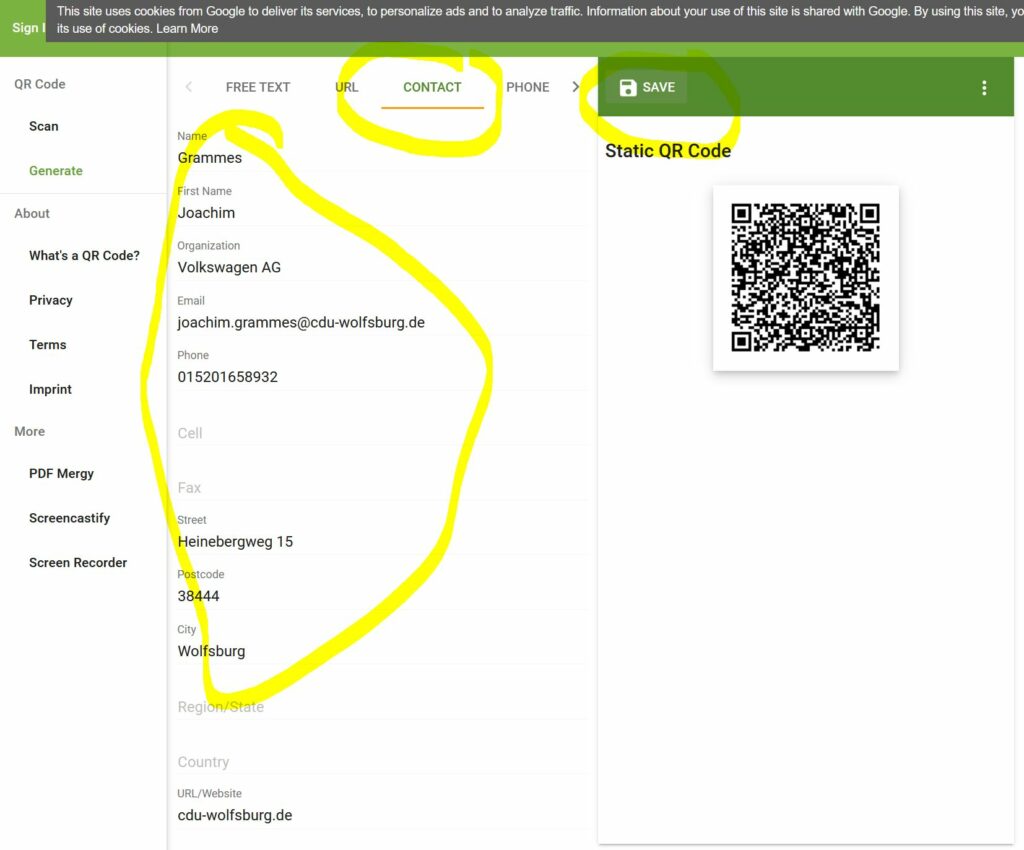Focus the Organization field
This screenshot has width=1024, height=850.
pyautogui.click(x=382, y=267)
